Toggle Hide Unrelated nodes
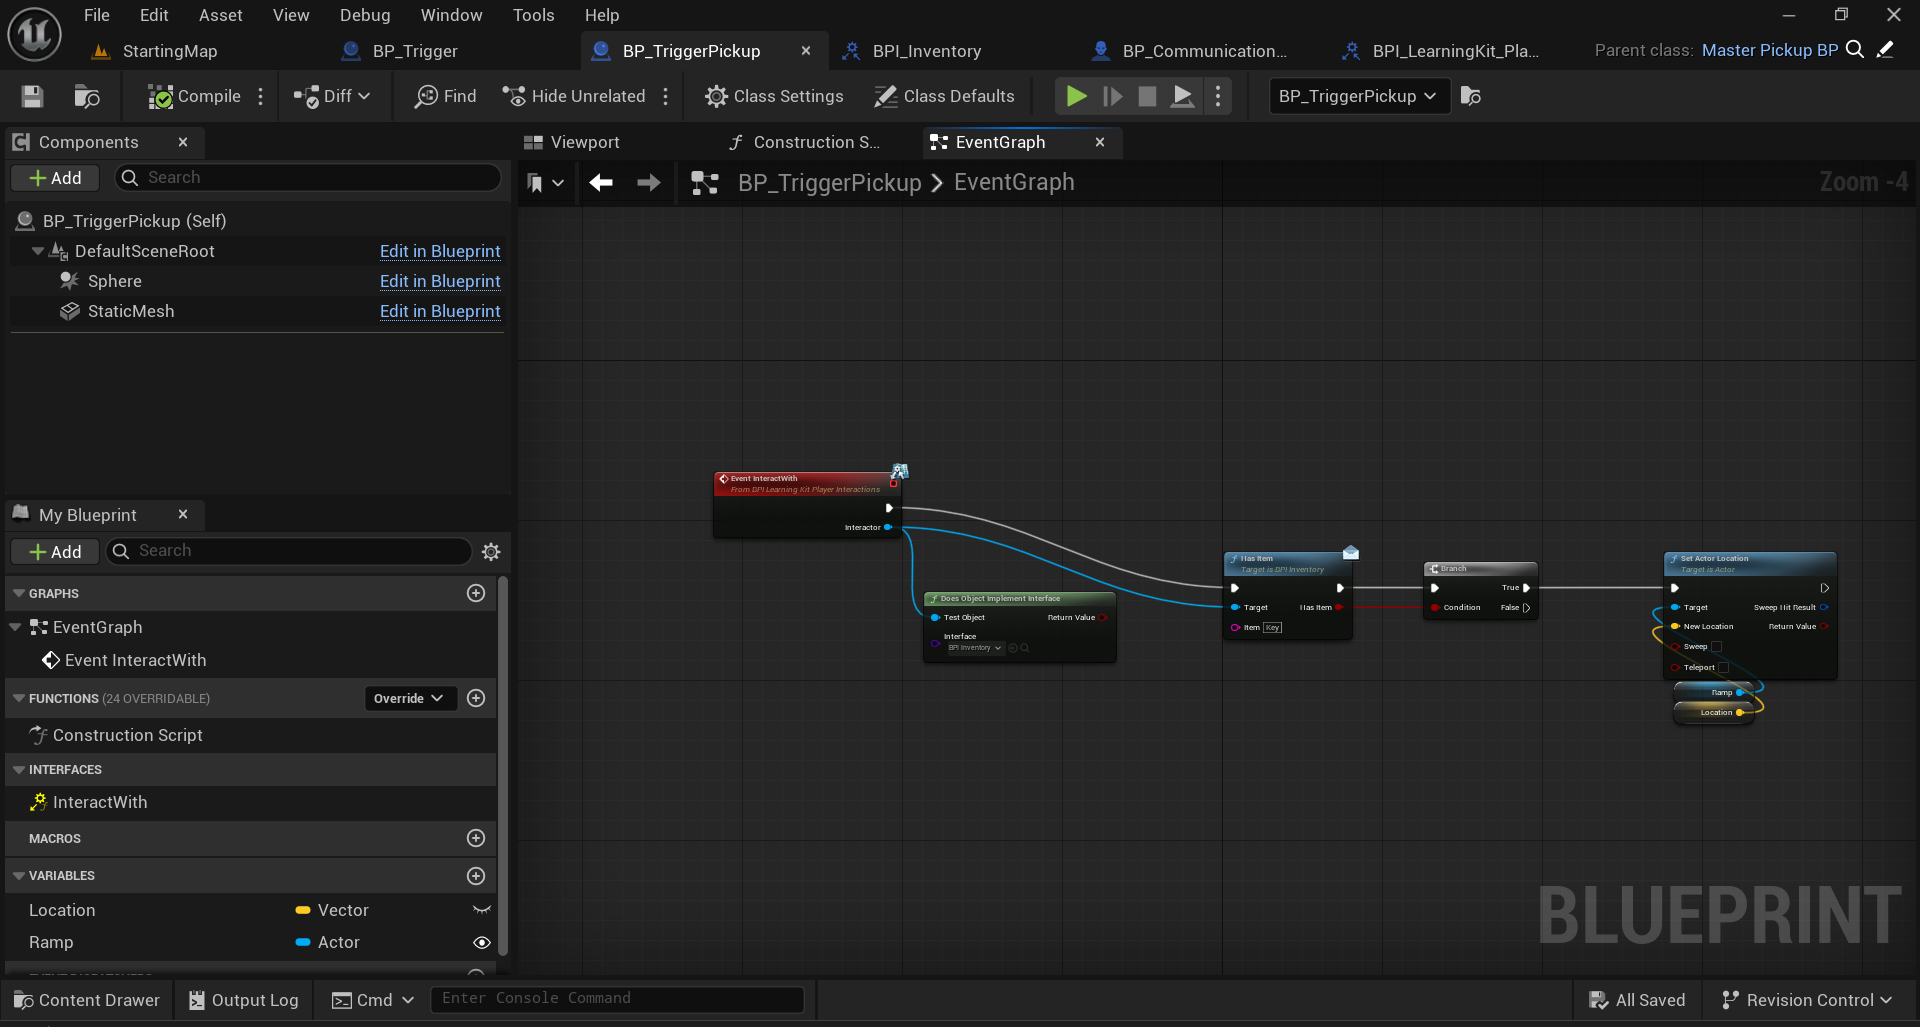 (574, 96)
